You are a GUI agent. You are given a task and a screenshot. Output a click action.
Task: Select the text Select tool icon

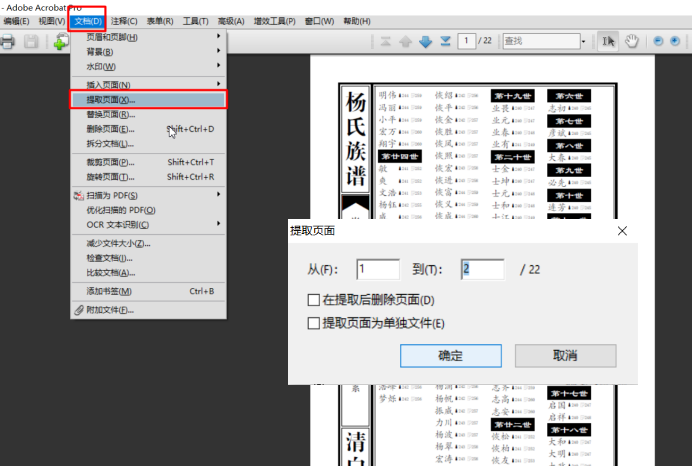coord(609,41)
